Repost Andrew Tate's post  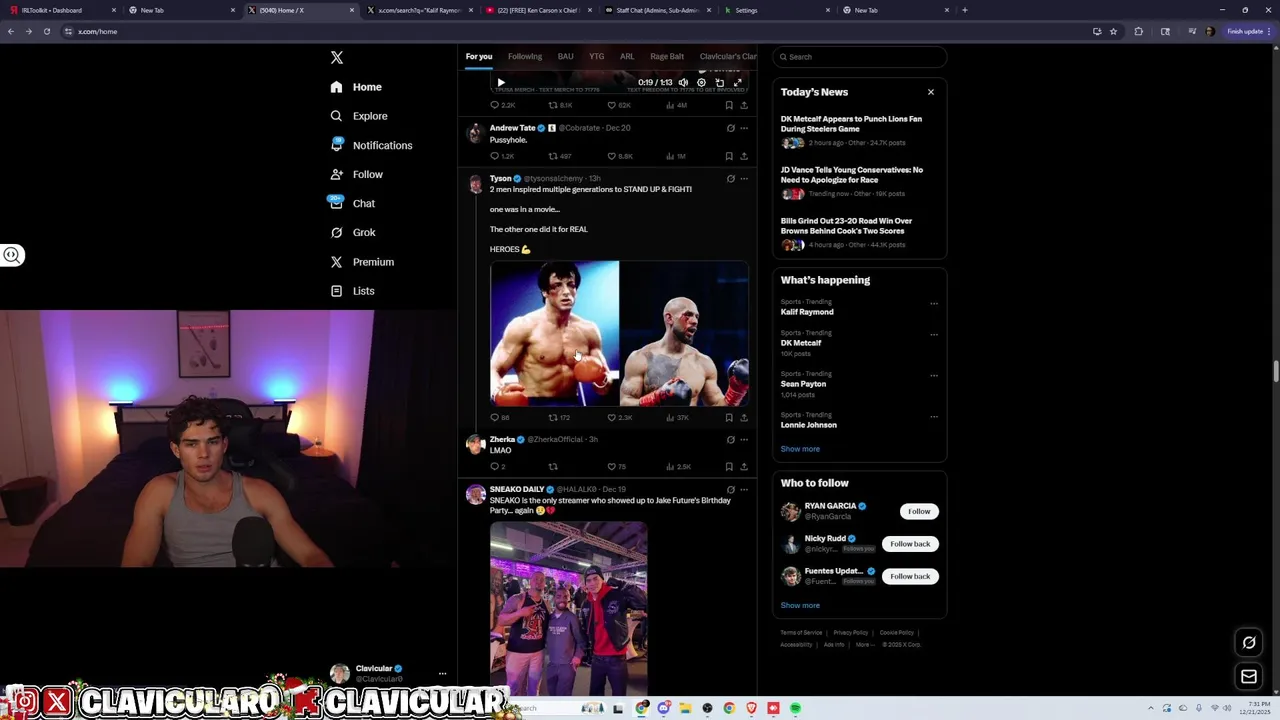pyautogui.click(x=553, y=156)
